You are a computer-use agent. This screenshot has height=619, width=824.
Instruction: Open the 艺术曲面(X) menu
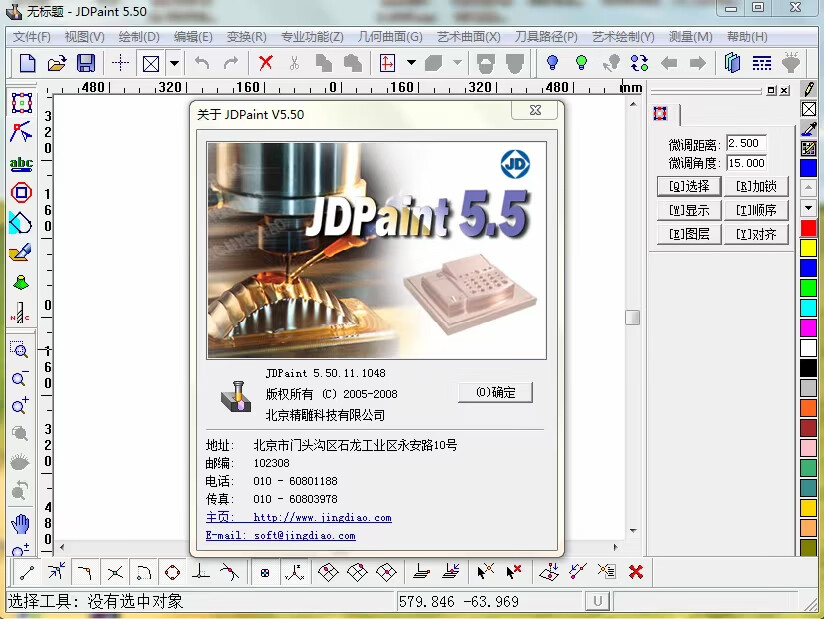coord(469,37)
